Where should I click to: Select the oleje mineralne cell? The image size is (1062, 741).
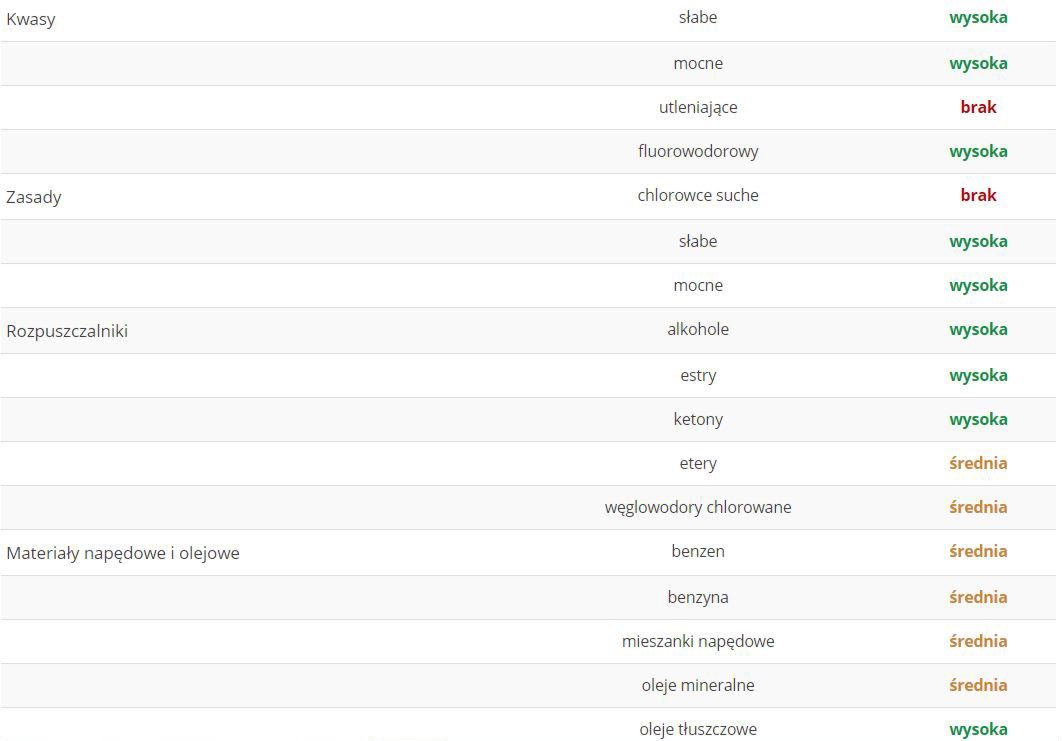[698, 685]
